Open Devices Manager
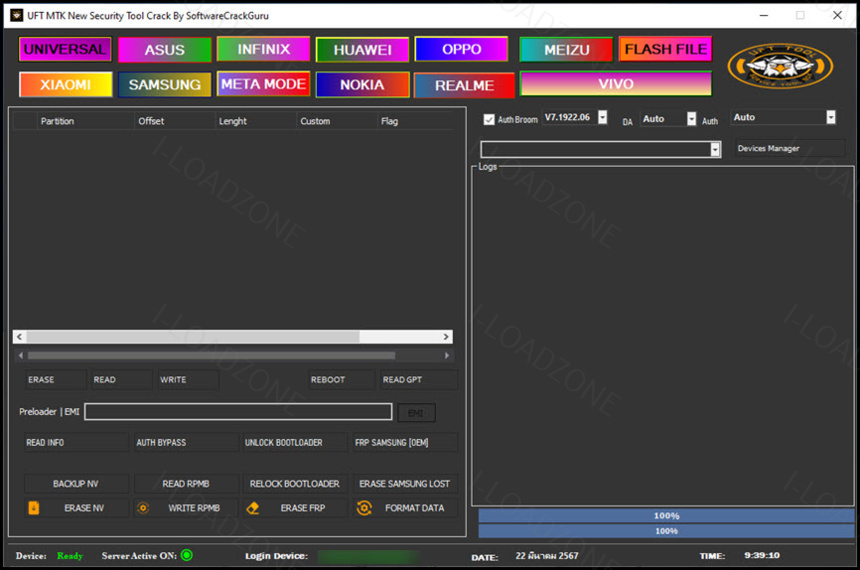Viewport: 860px width, 570px height. 790,149
